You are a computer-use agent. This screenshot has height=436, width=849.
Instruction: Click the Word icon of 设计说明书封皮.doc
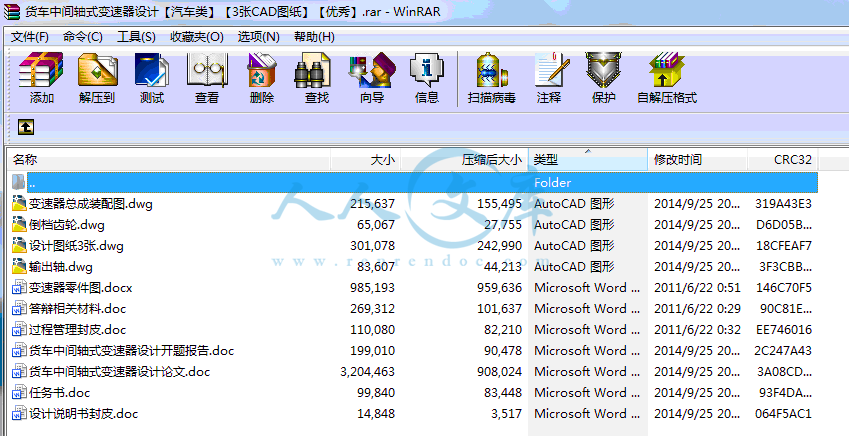[19, 414]
